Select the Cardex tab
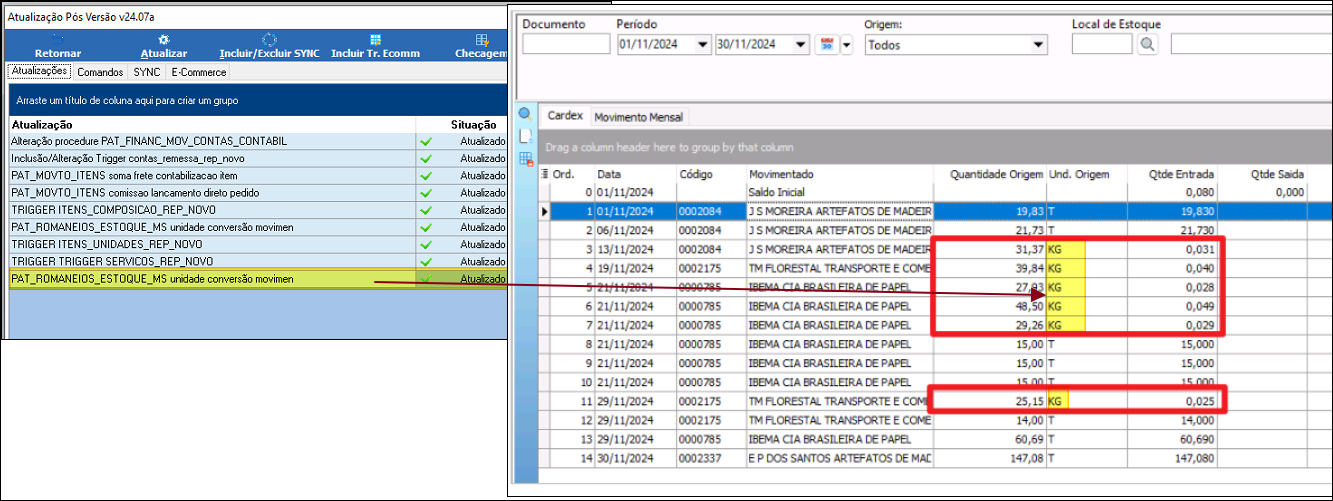 click(x=565, y=116)
